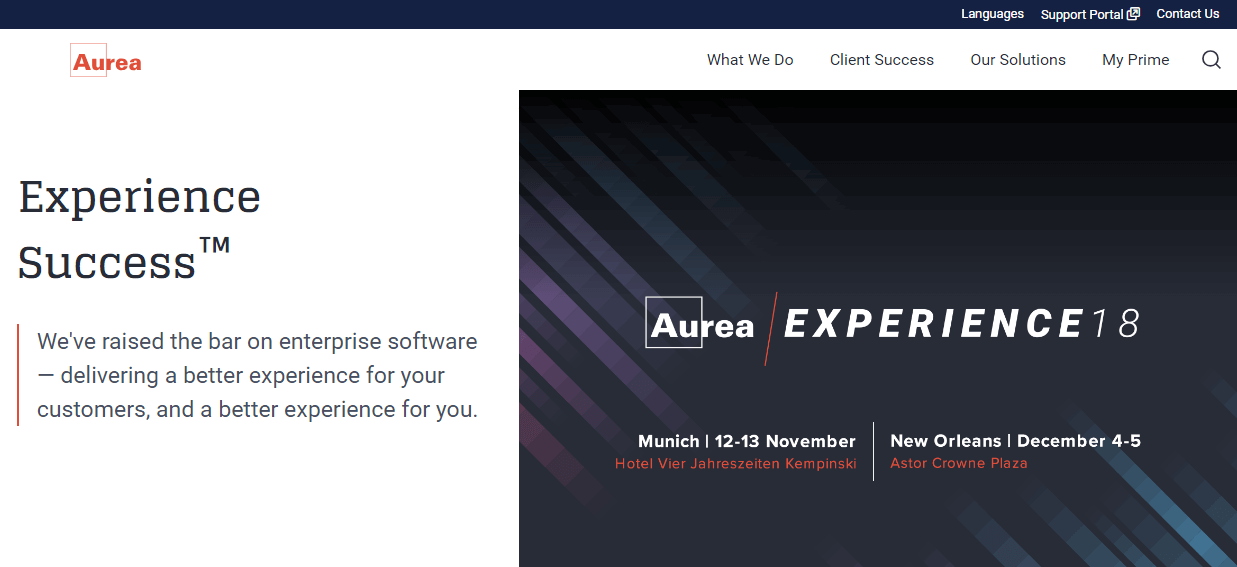Click the Experience Success heading
This screenshot has height=567, width=1237.
click(139, 228)
